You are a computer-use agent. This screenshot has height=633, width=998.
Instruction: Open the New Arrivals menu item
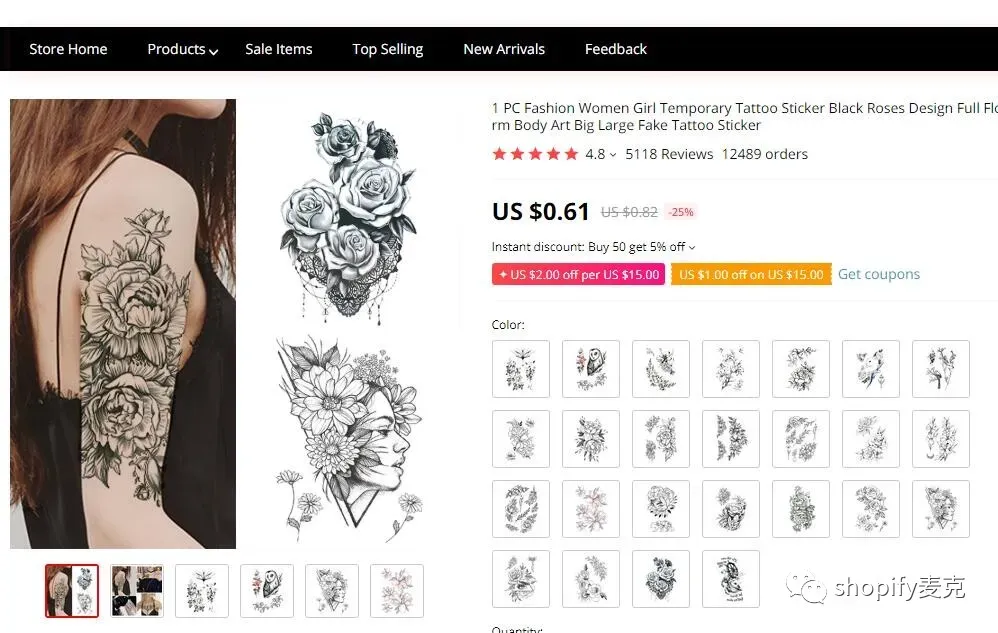(504, 49)
